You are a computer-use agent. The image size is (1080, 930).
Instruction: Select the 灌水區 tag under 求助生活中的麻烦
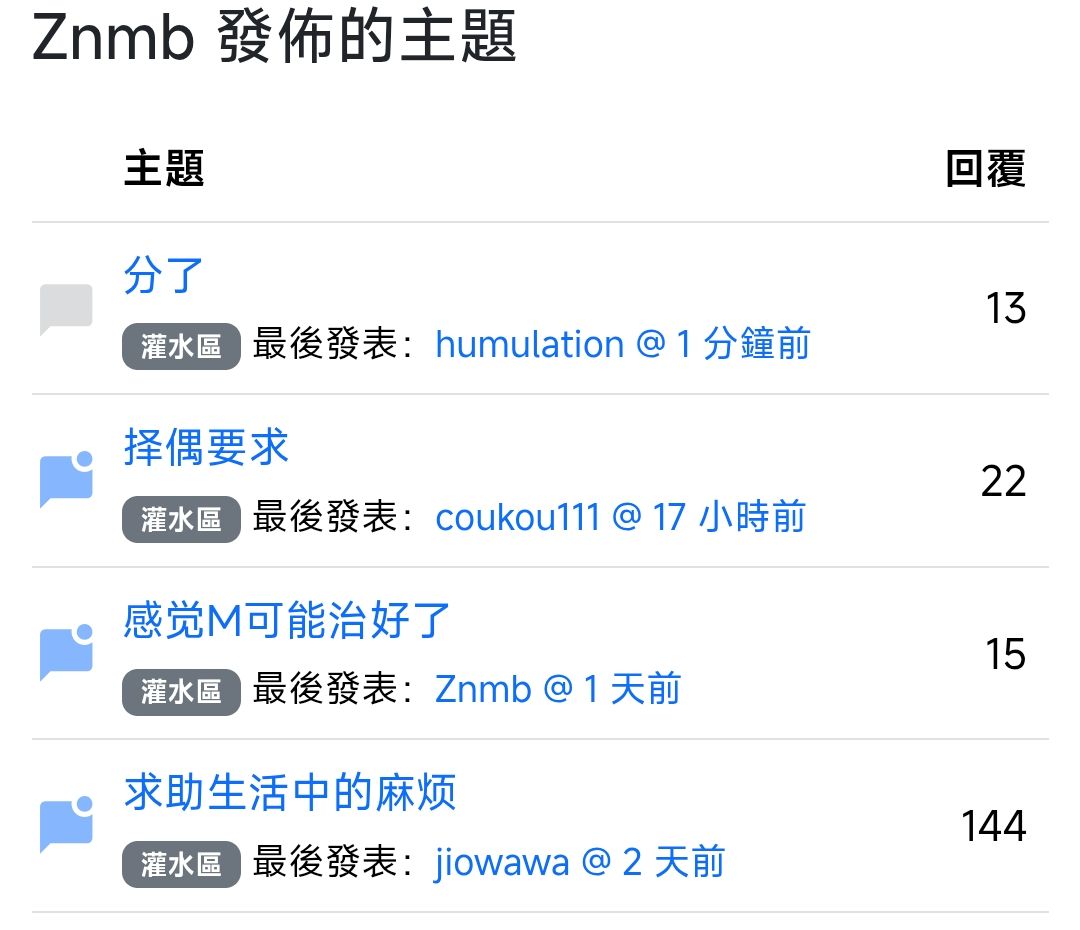[x=181, y=864]
